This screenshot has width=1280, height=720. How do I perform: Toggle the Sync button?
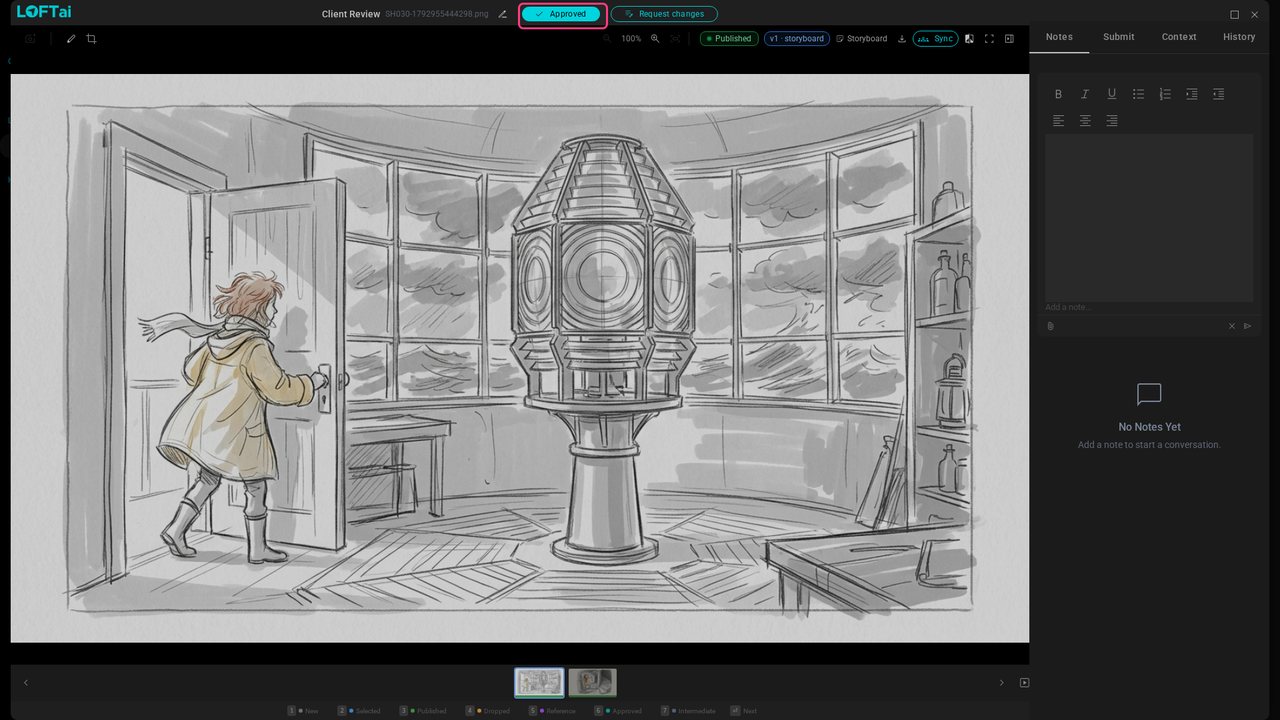click(x=935, y=39)
